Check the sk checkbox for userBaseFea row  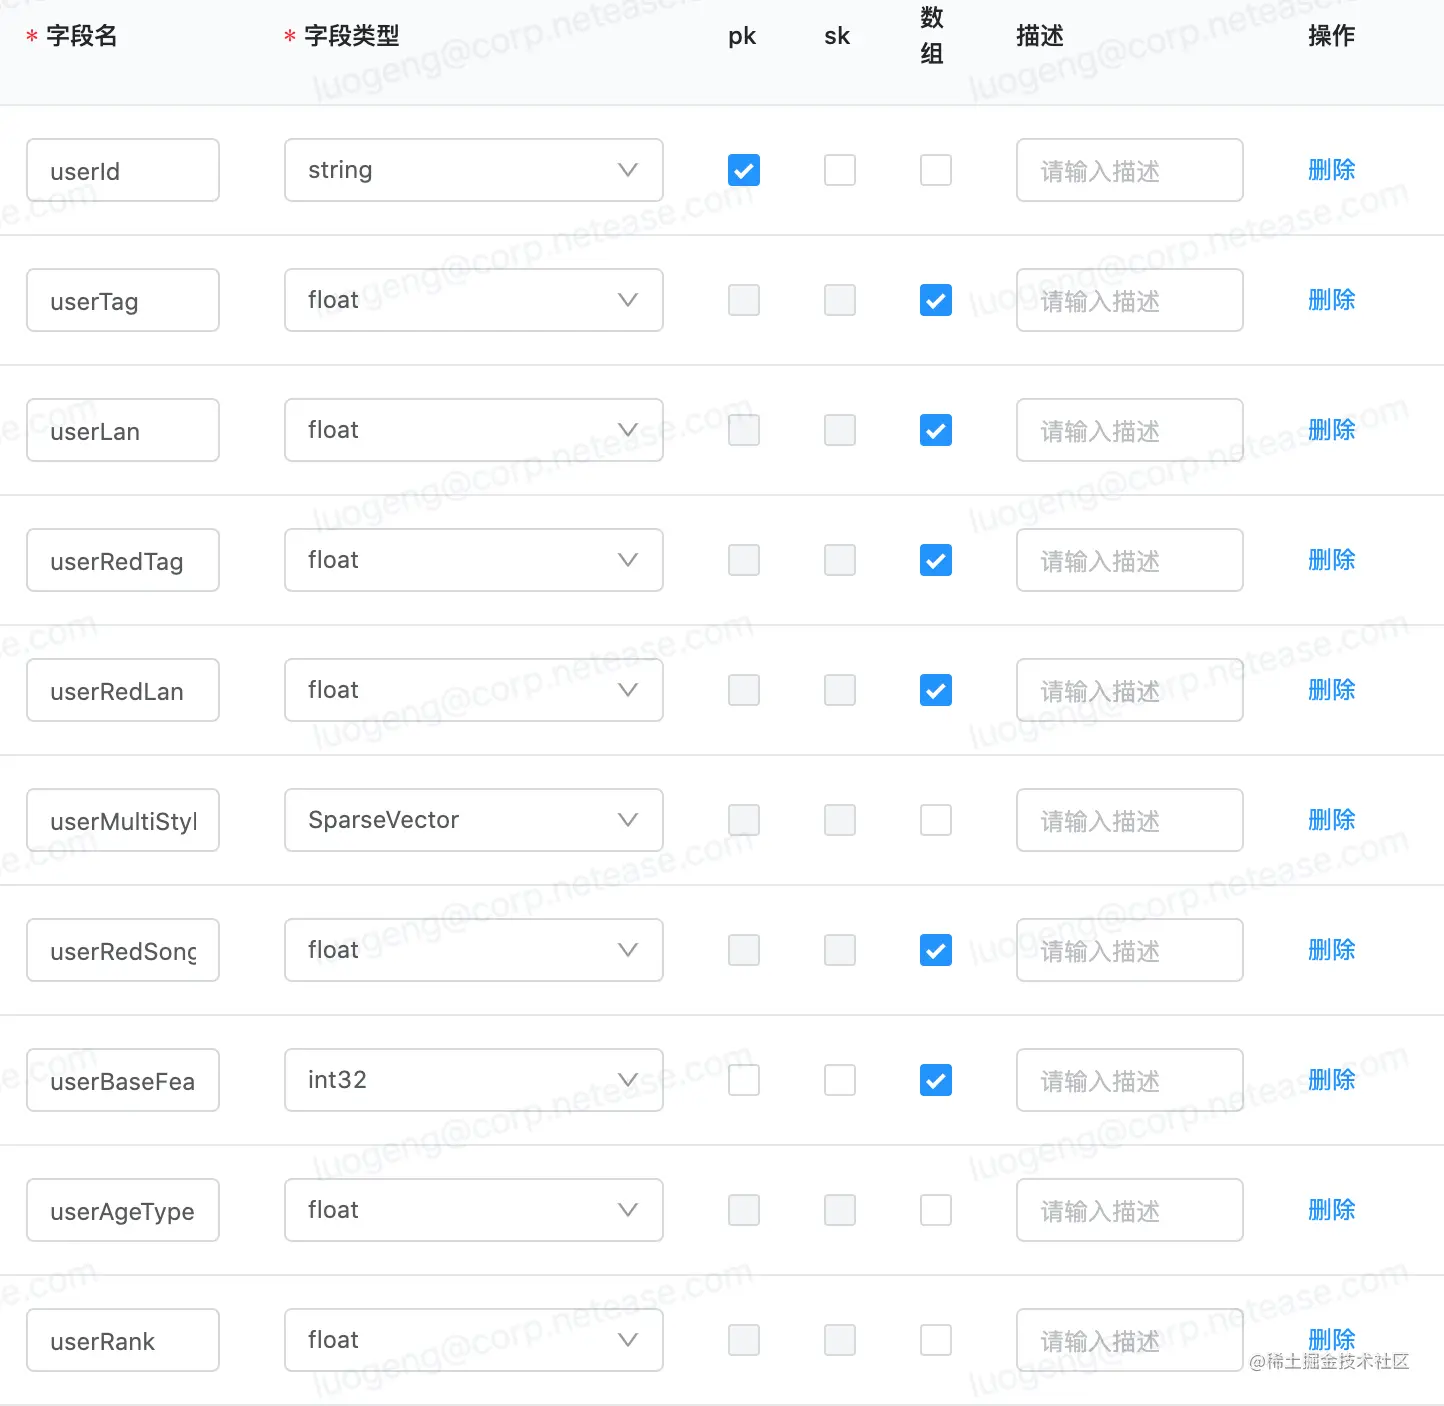[x=840, y=1080]
